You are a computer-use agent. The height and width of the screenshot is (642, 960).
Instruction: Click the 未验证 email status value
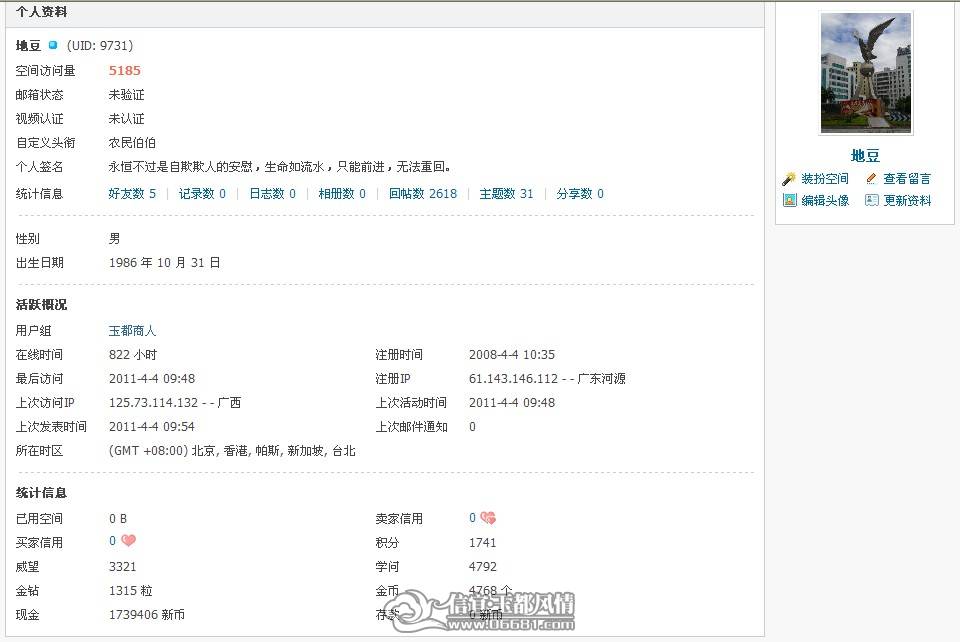127,95
